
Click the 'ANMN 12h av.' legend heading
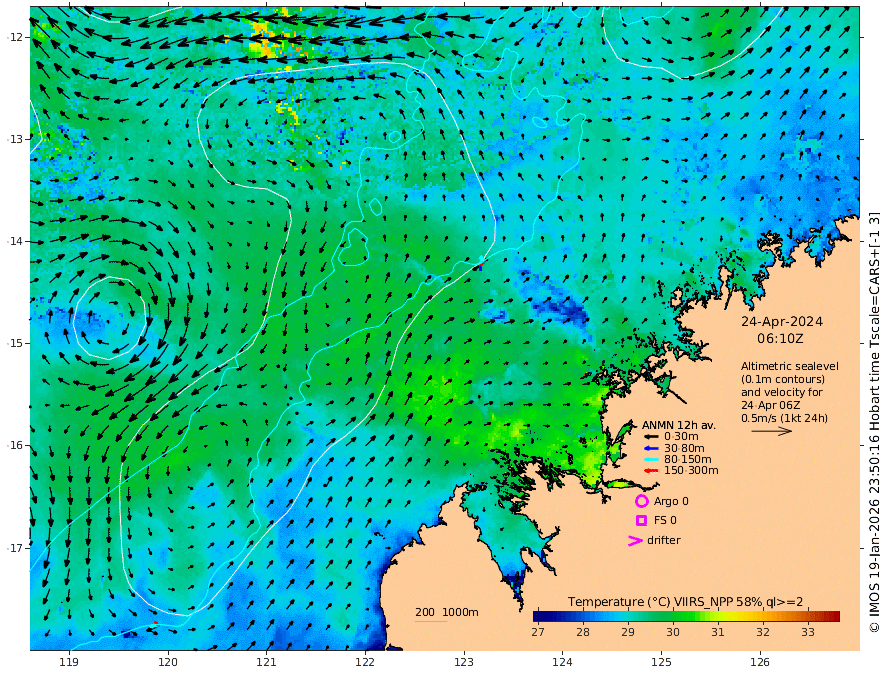pyautogui.click(x=679, y=425)
